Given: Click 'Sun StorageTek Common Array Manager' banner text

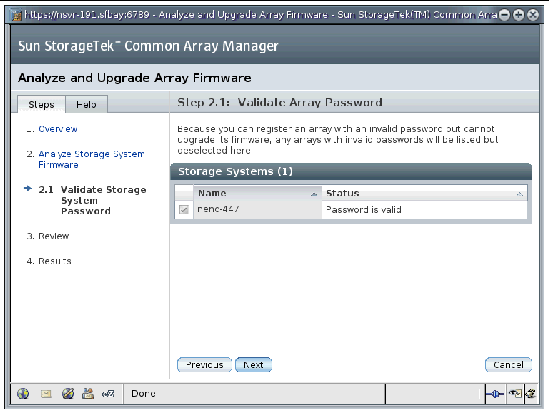Looking at the screenshot, I should 148,46.
